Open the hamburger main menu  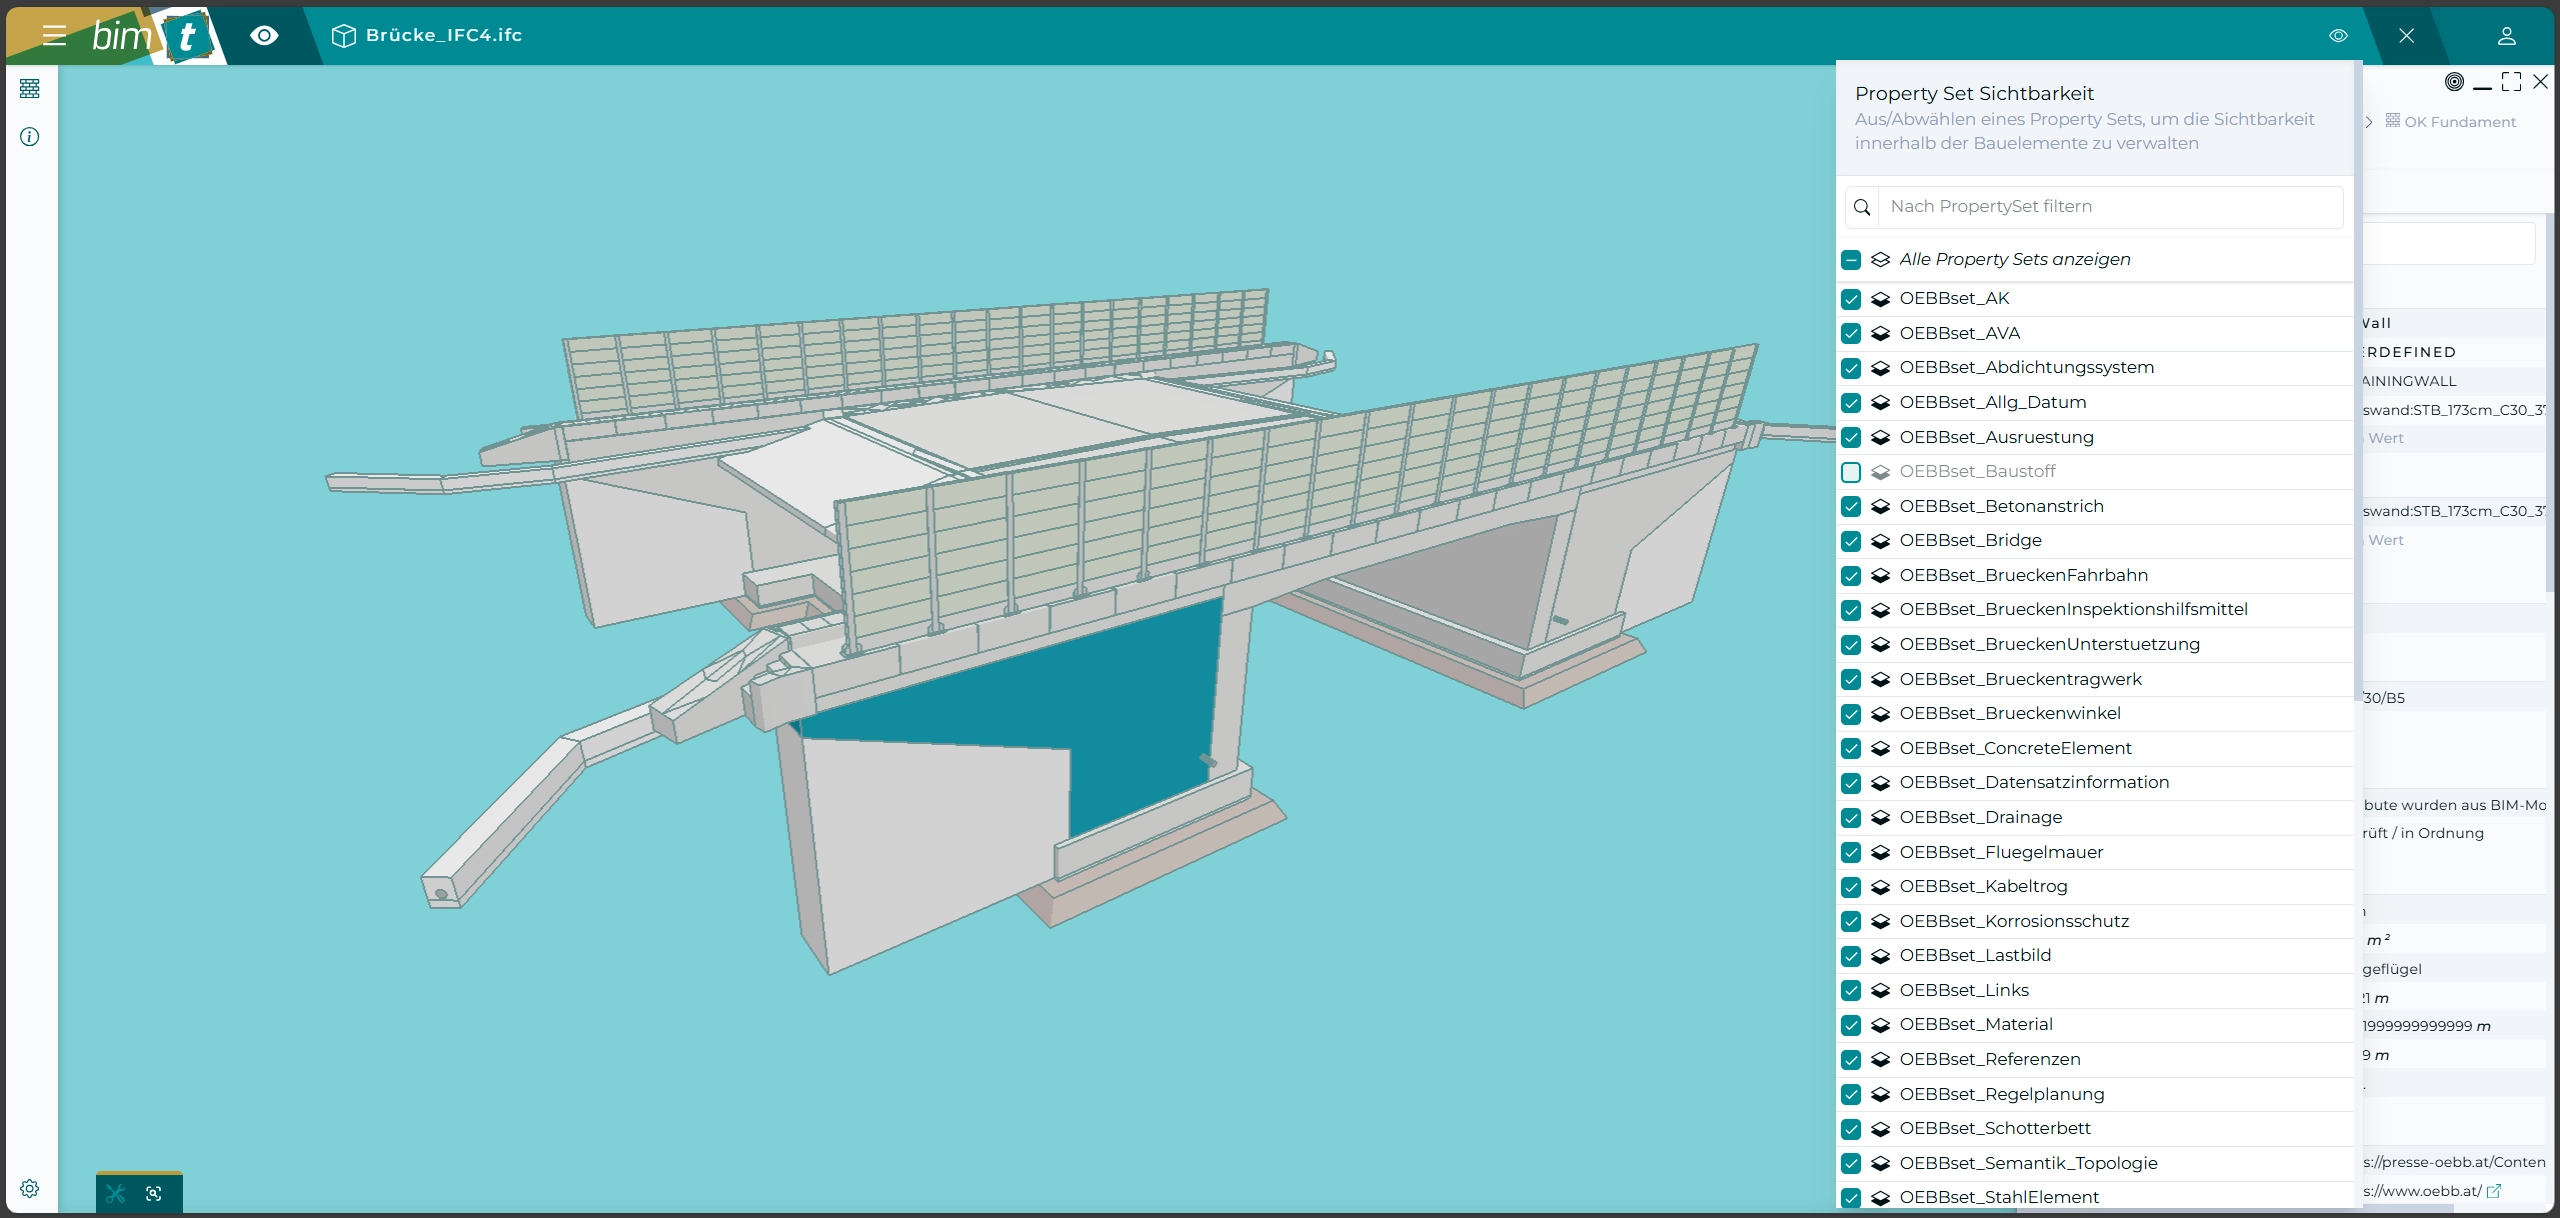(54, 36)
